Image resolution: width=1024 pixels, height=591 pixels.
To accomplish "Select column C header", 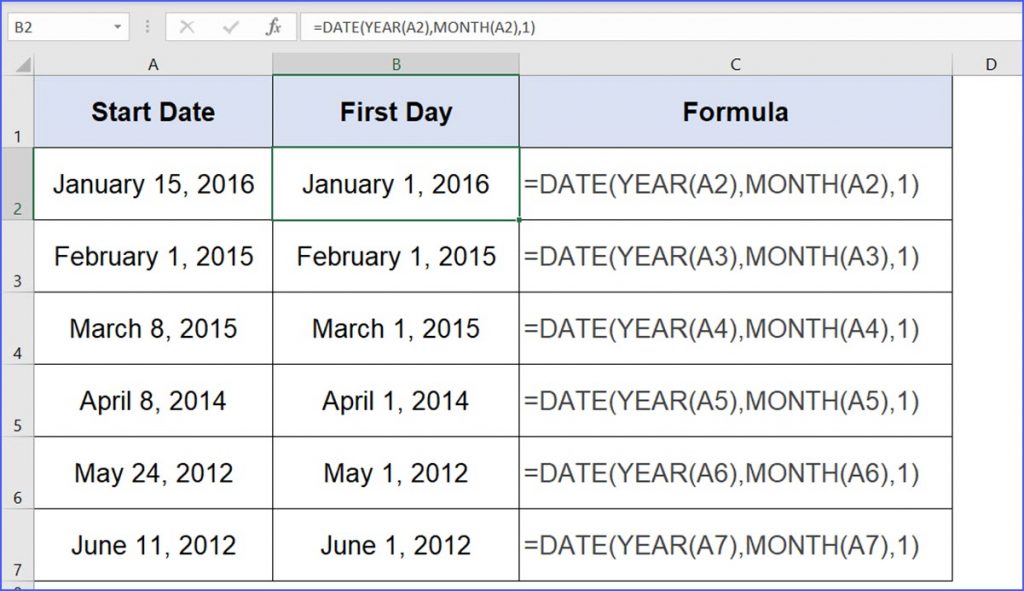I will pyautogui.click(x=735, y=63).
